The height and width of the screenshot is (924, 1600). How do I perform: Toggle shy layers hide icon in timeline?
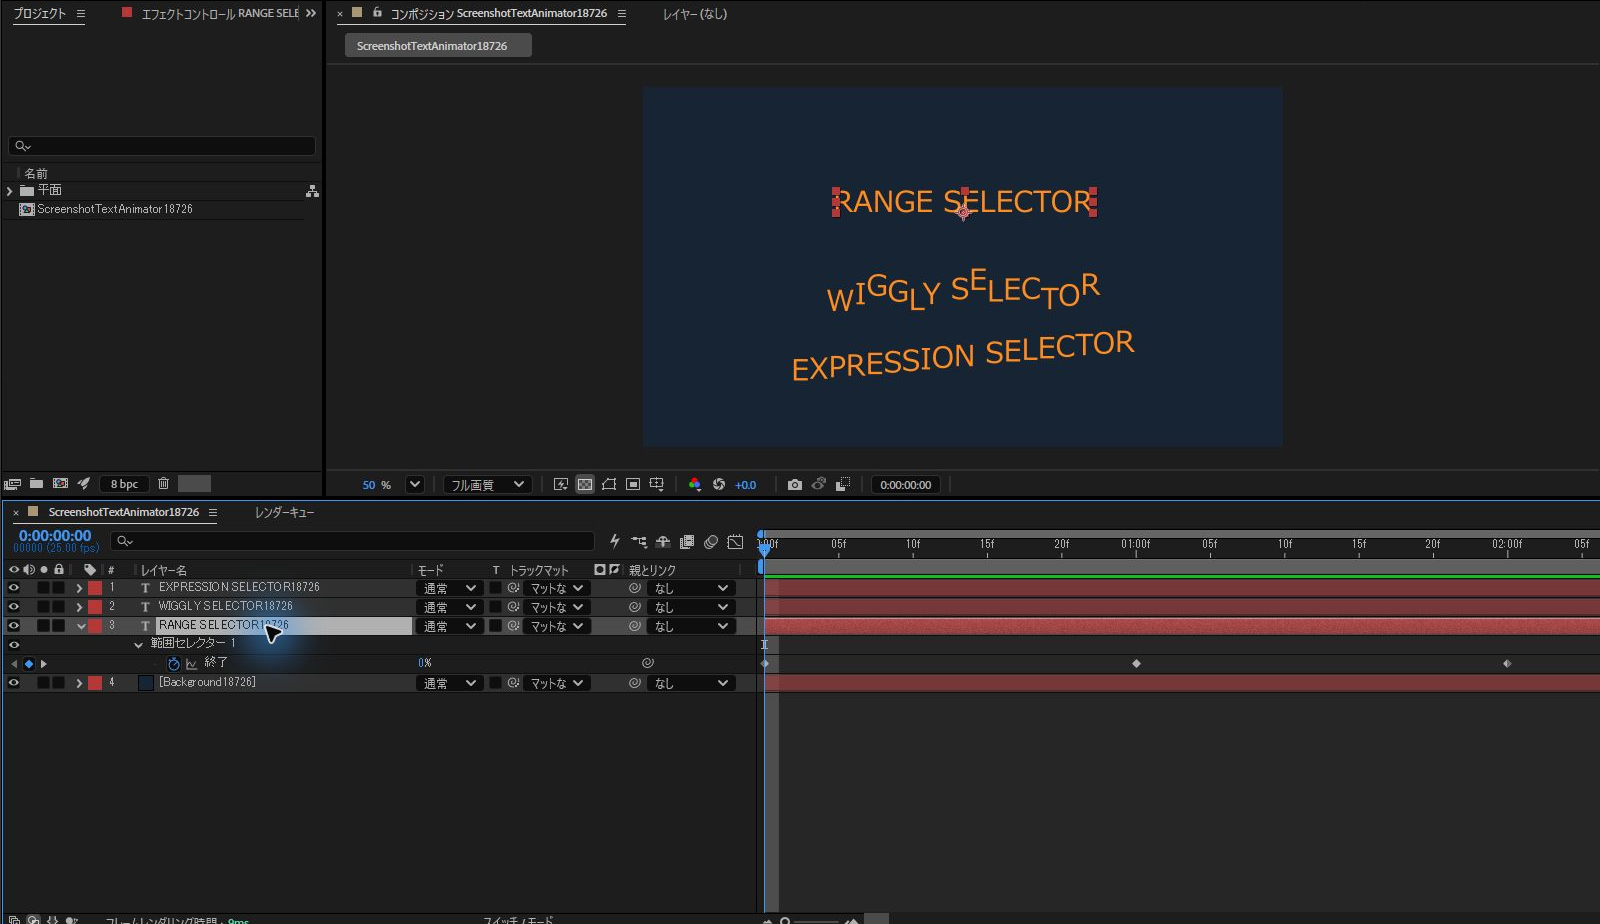[x=663, y=542]
